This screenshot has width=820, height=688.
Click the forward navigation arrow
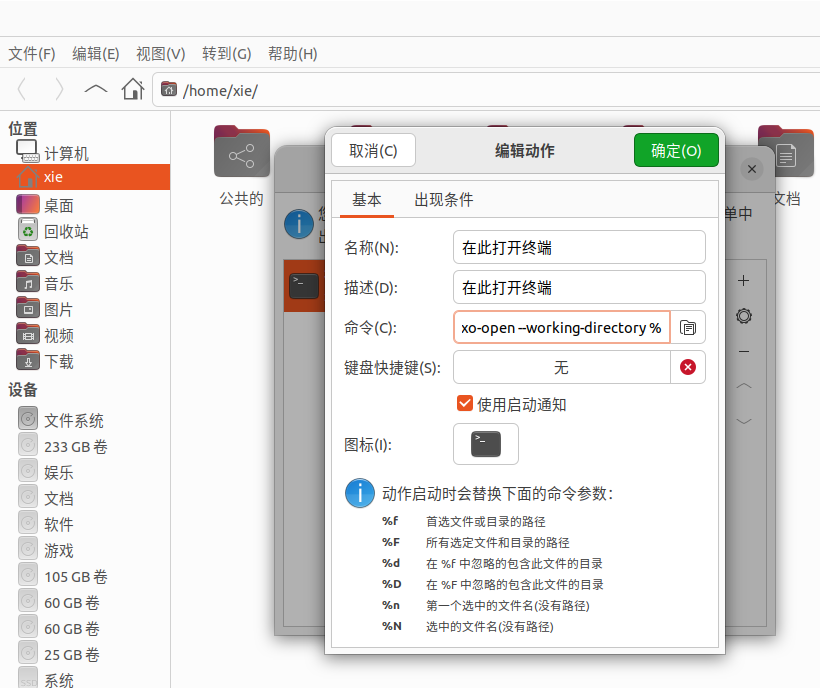[59, 89]
